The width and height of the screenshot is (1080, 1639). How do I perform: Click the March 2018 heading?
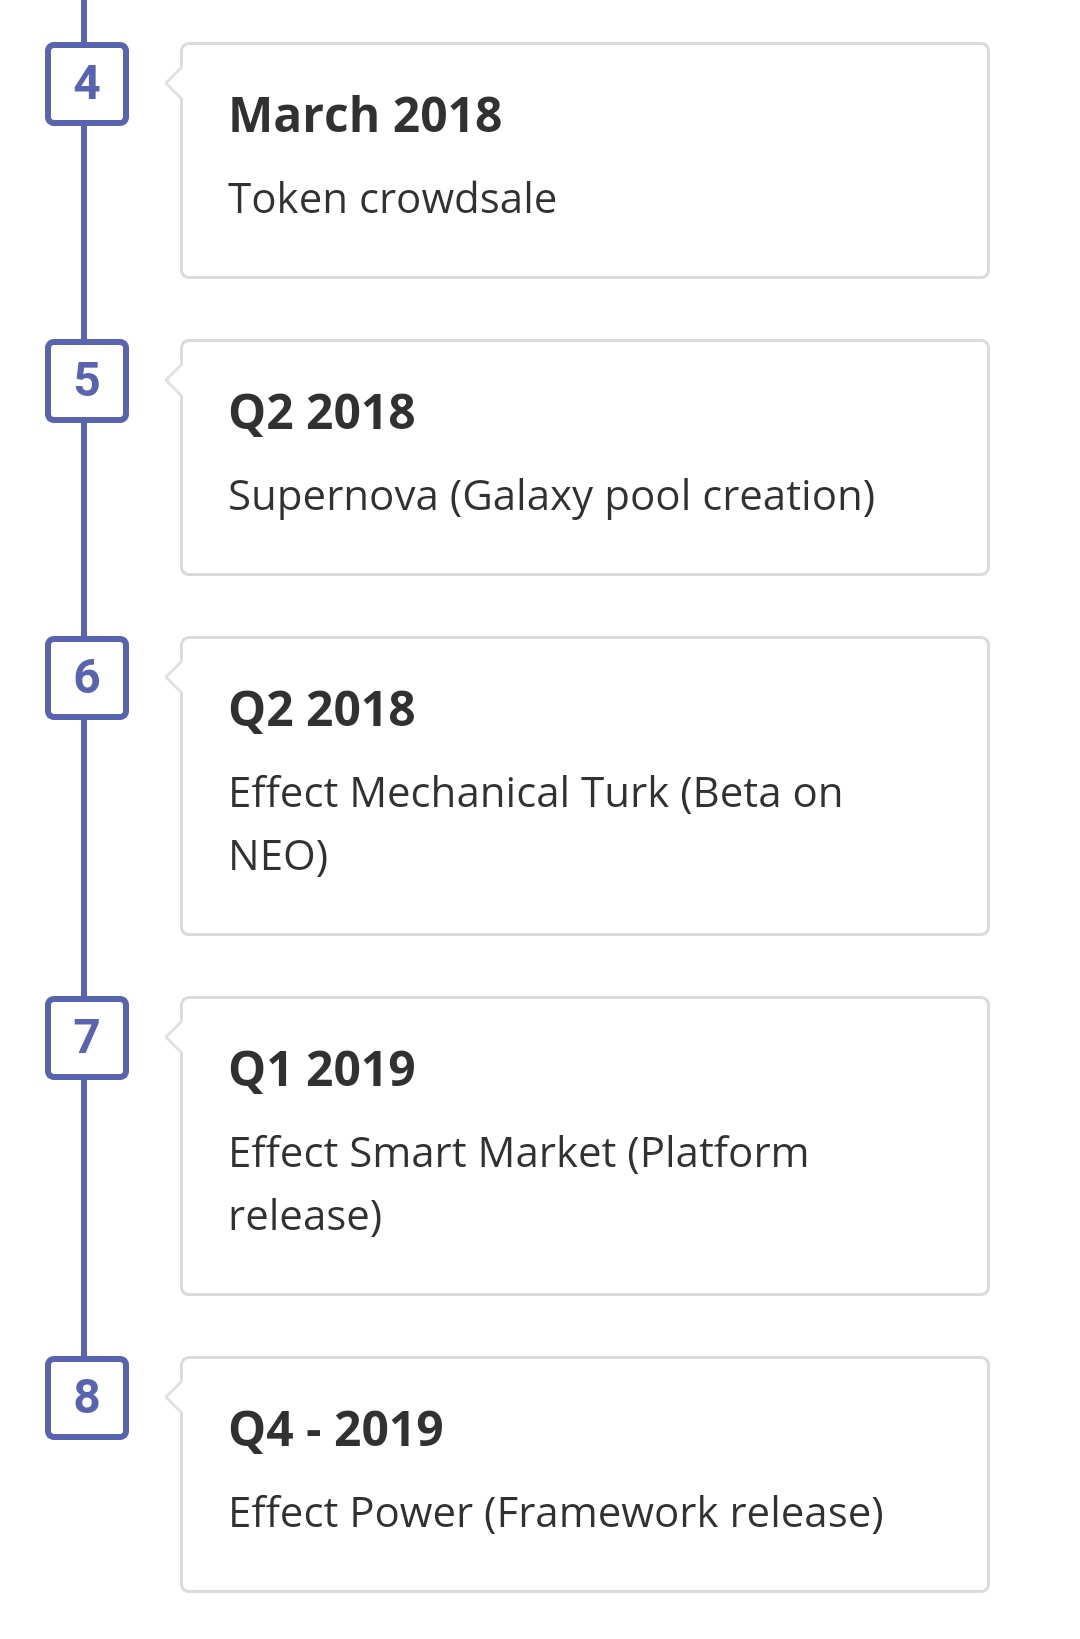coord(365,115)
